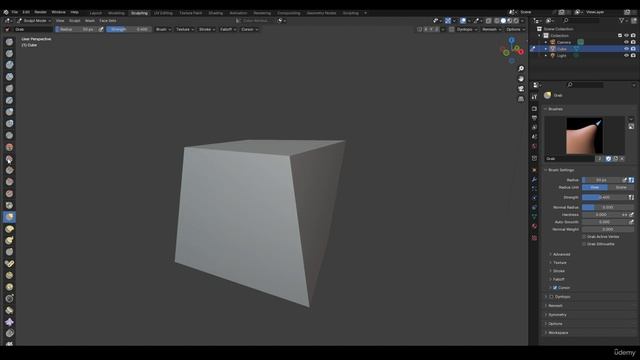
Task: Open the header Remesh dropdown
Action: [x=491, y=29]
